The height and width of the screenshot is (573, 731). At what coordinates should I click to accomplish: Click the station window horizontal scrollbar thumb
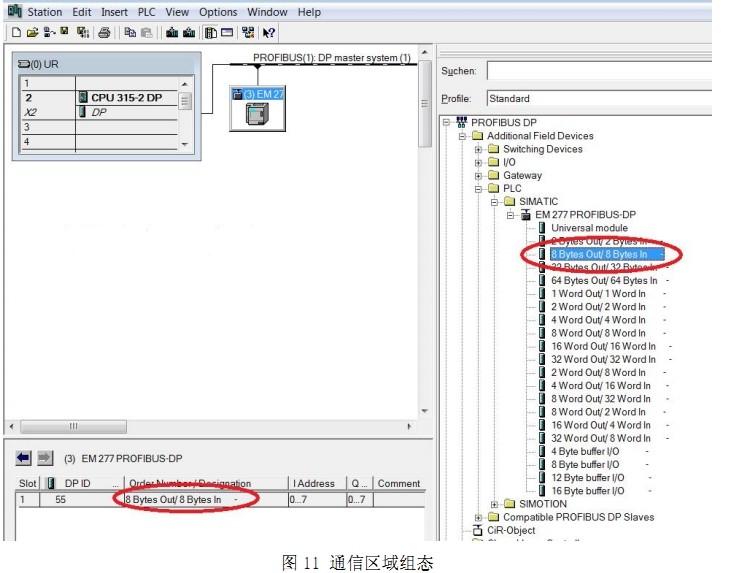73,426
